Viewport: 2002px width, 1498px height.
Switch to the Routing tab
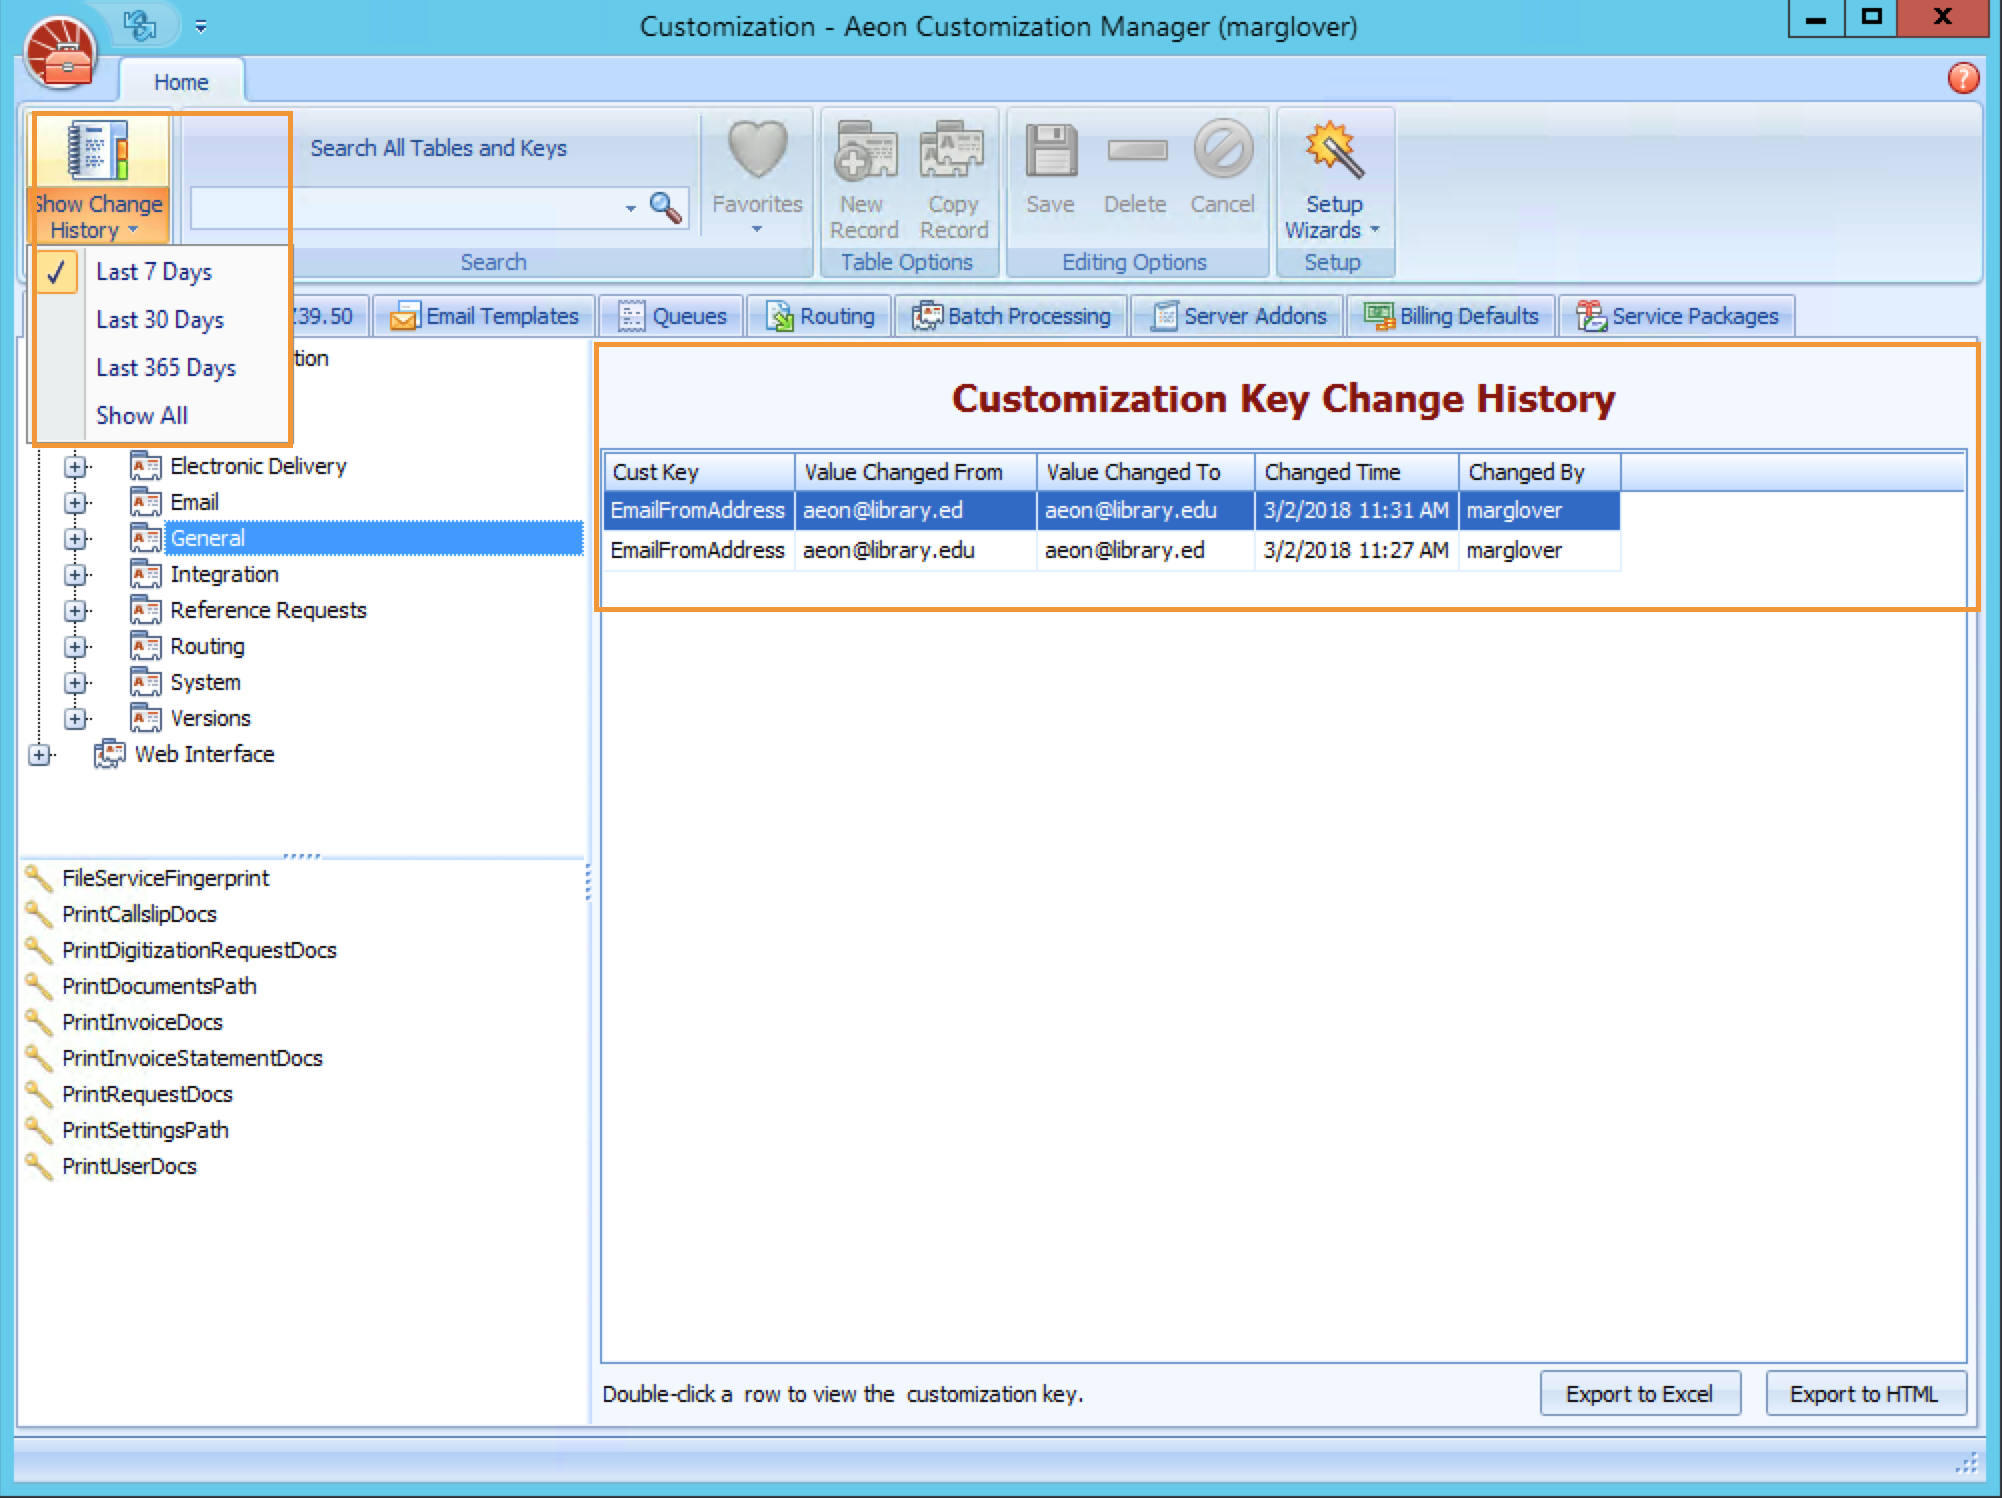click(820, 315)
